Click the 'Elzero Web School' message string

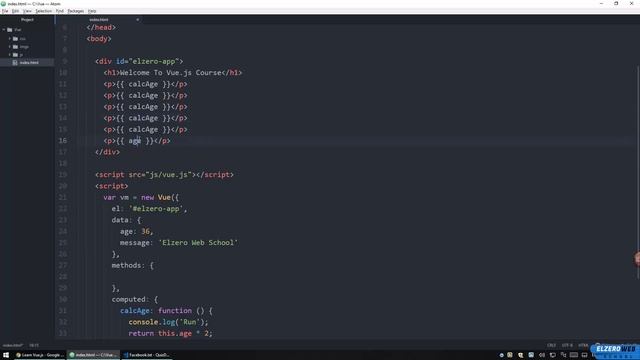click(198, 243)
